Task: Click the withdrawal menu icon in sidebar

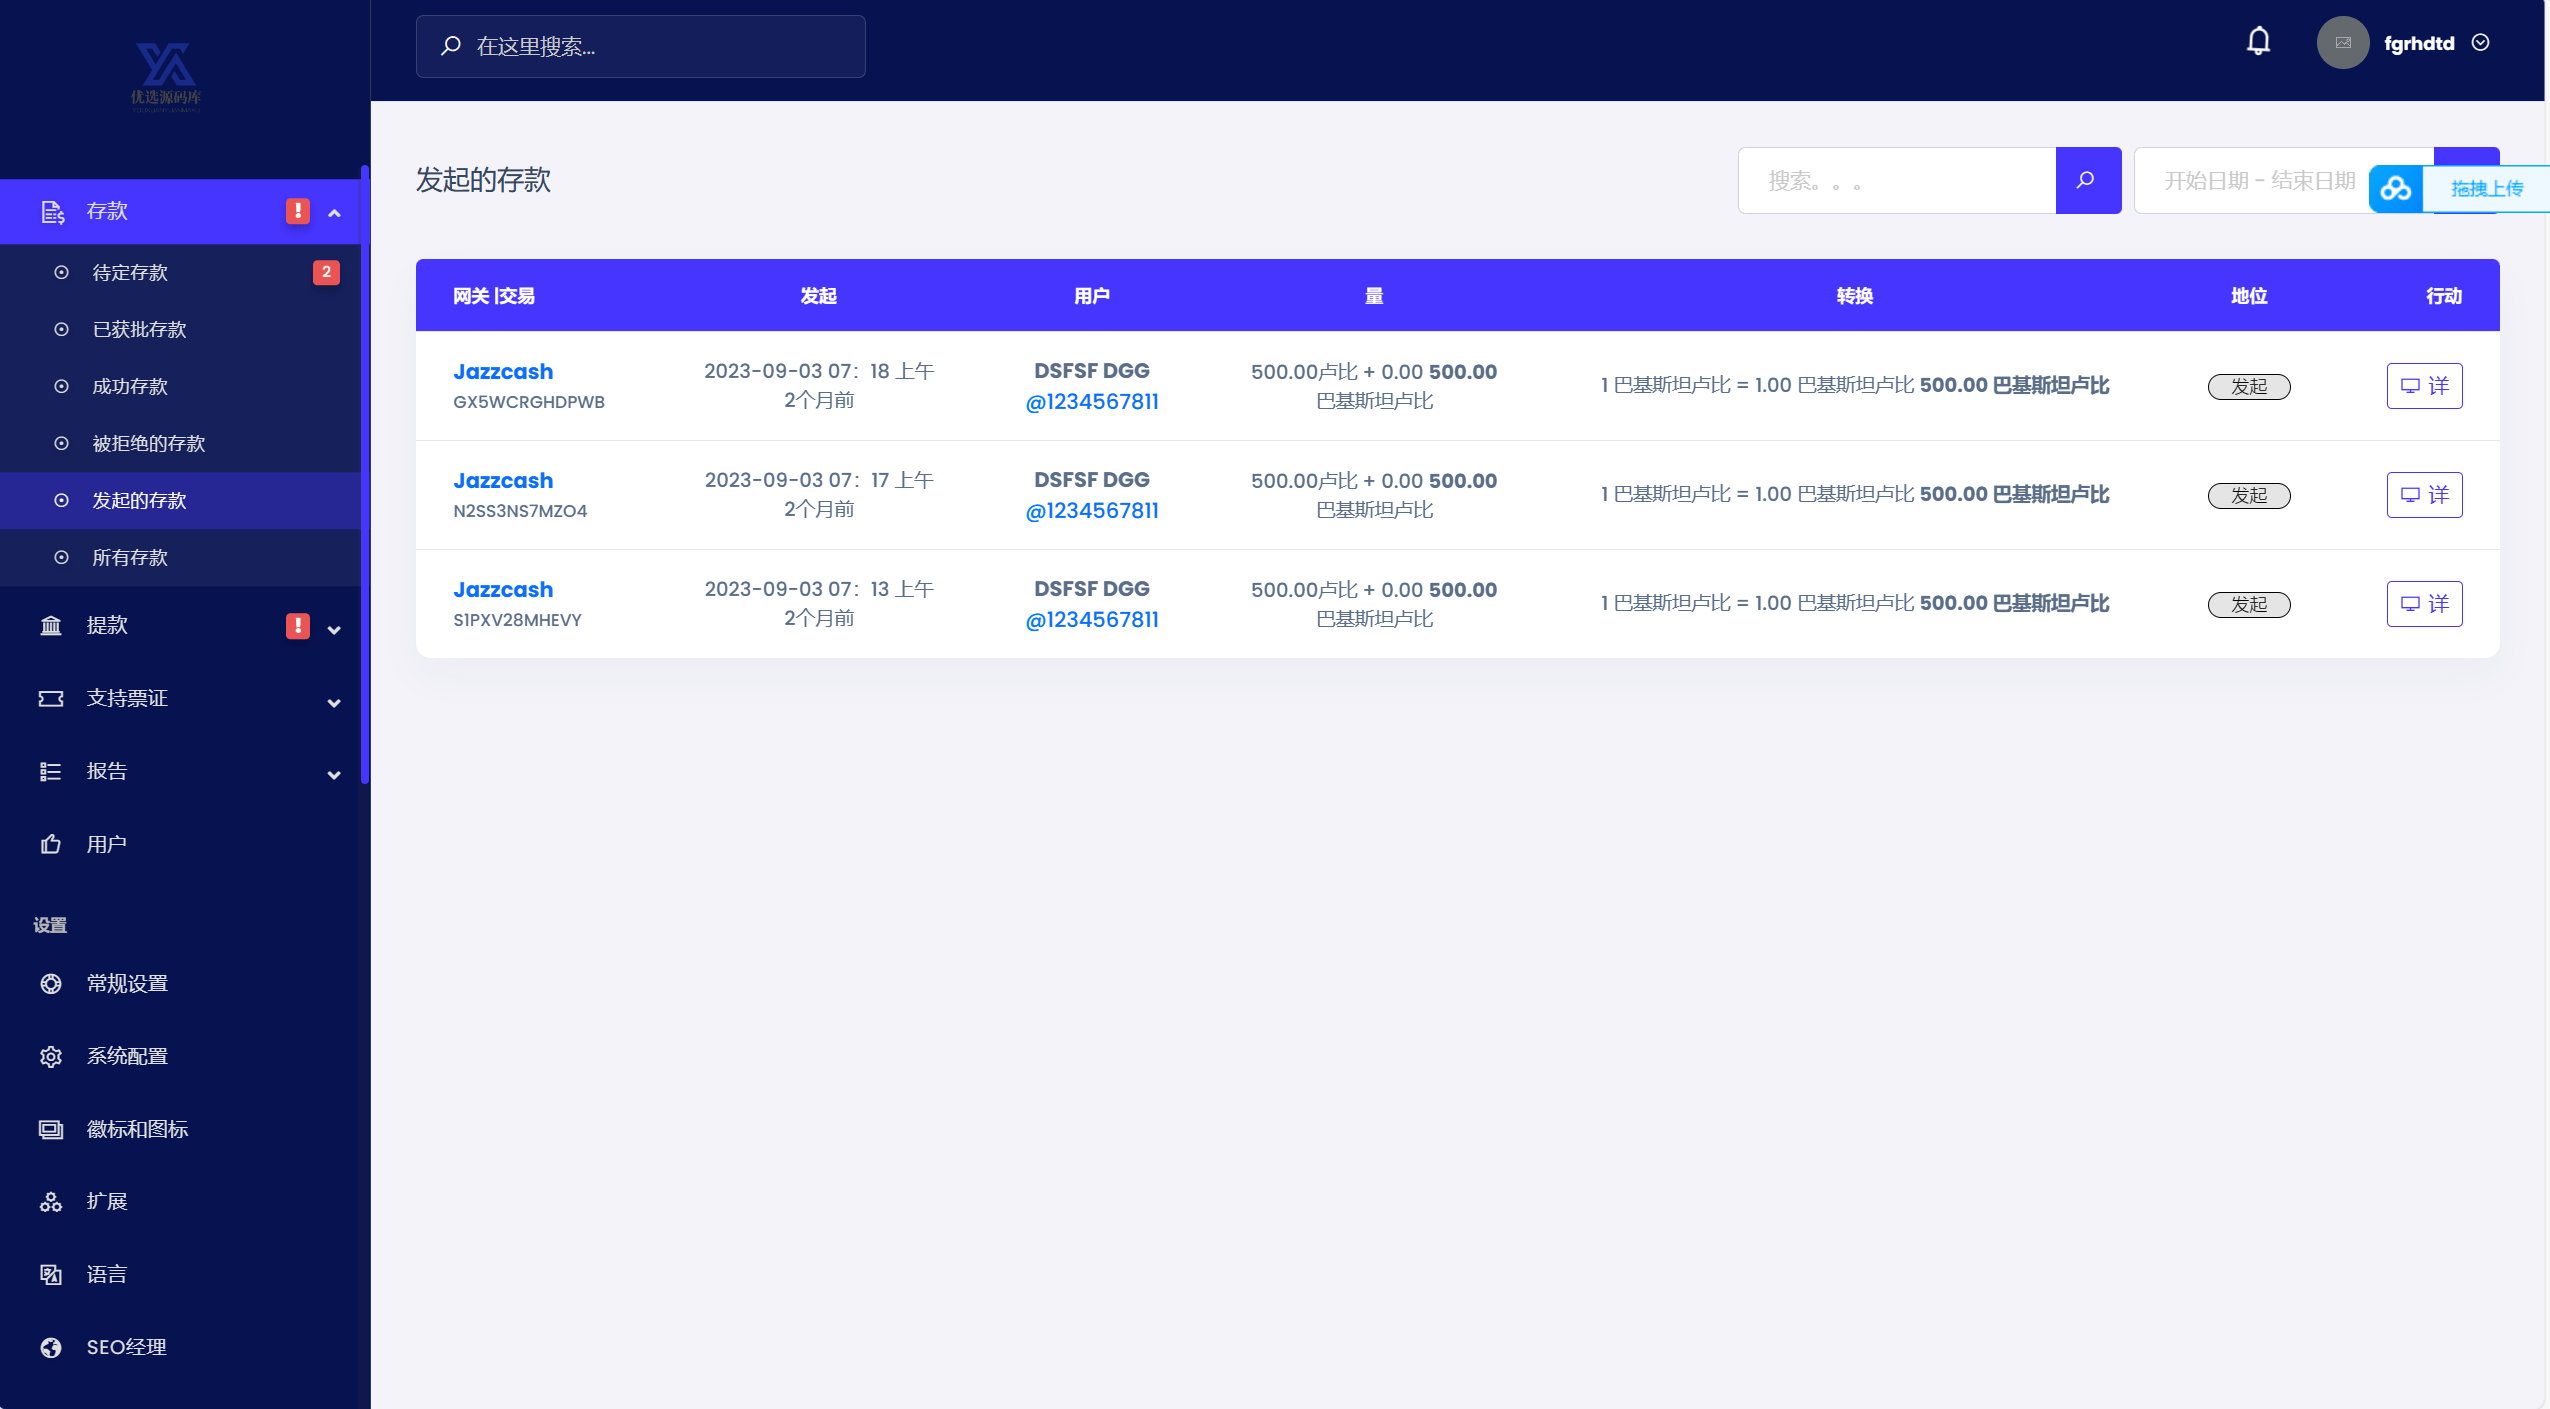Action: pyautogui.click(x=50, y=626)
